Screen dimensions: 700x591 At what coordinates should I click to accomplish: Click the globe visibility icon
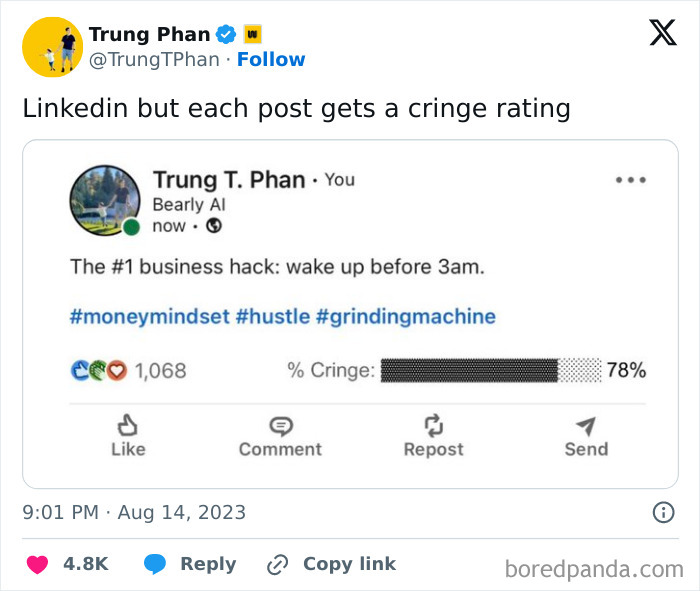[212, 226]
